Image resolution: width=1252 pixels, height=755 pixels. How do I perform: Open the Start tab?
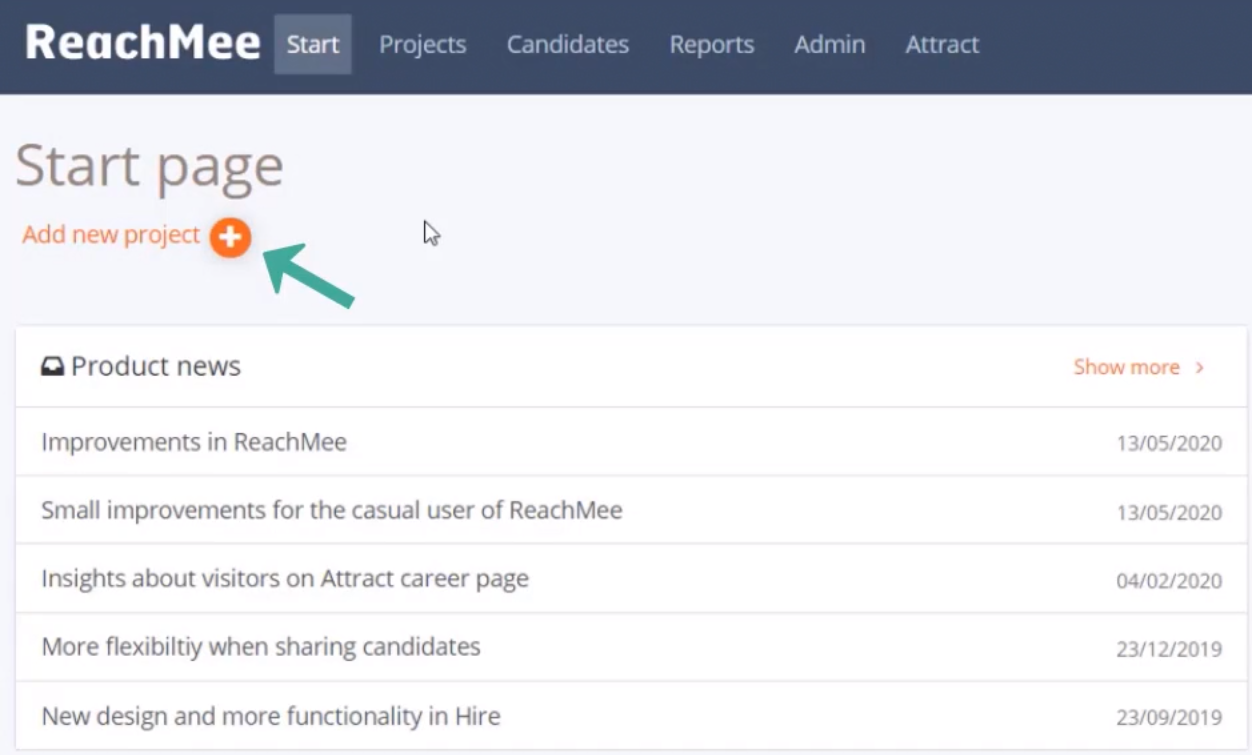(313, 44)
